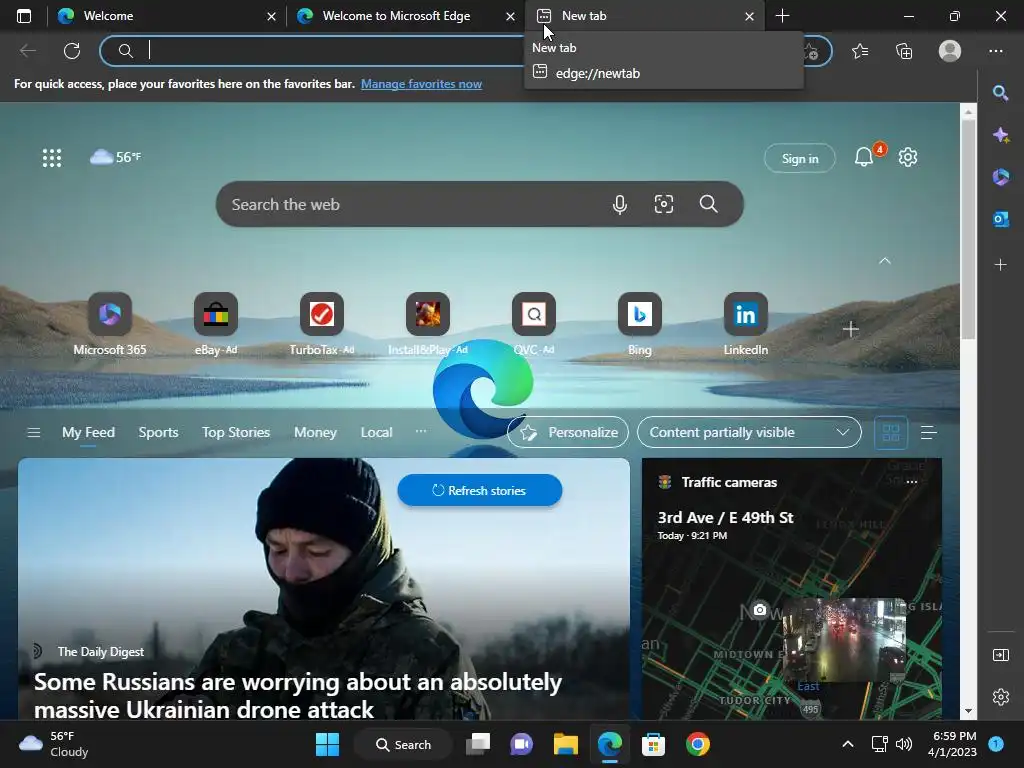Select the Local feed tab
The image size is (1024, 768).
pyautogui.click(x=376, y=432)
